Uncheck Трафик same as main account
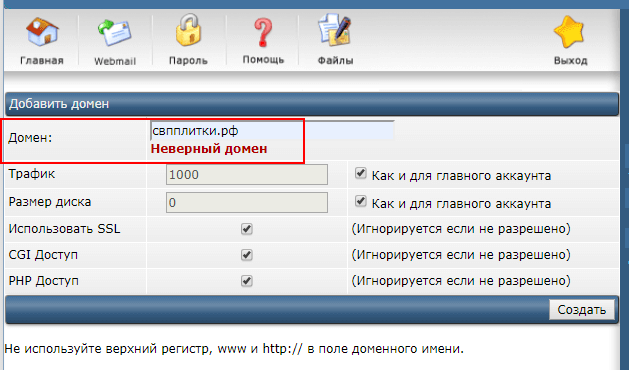 pos(361,173)
